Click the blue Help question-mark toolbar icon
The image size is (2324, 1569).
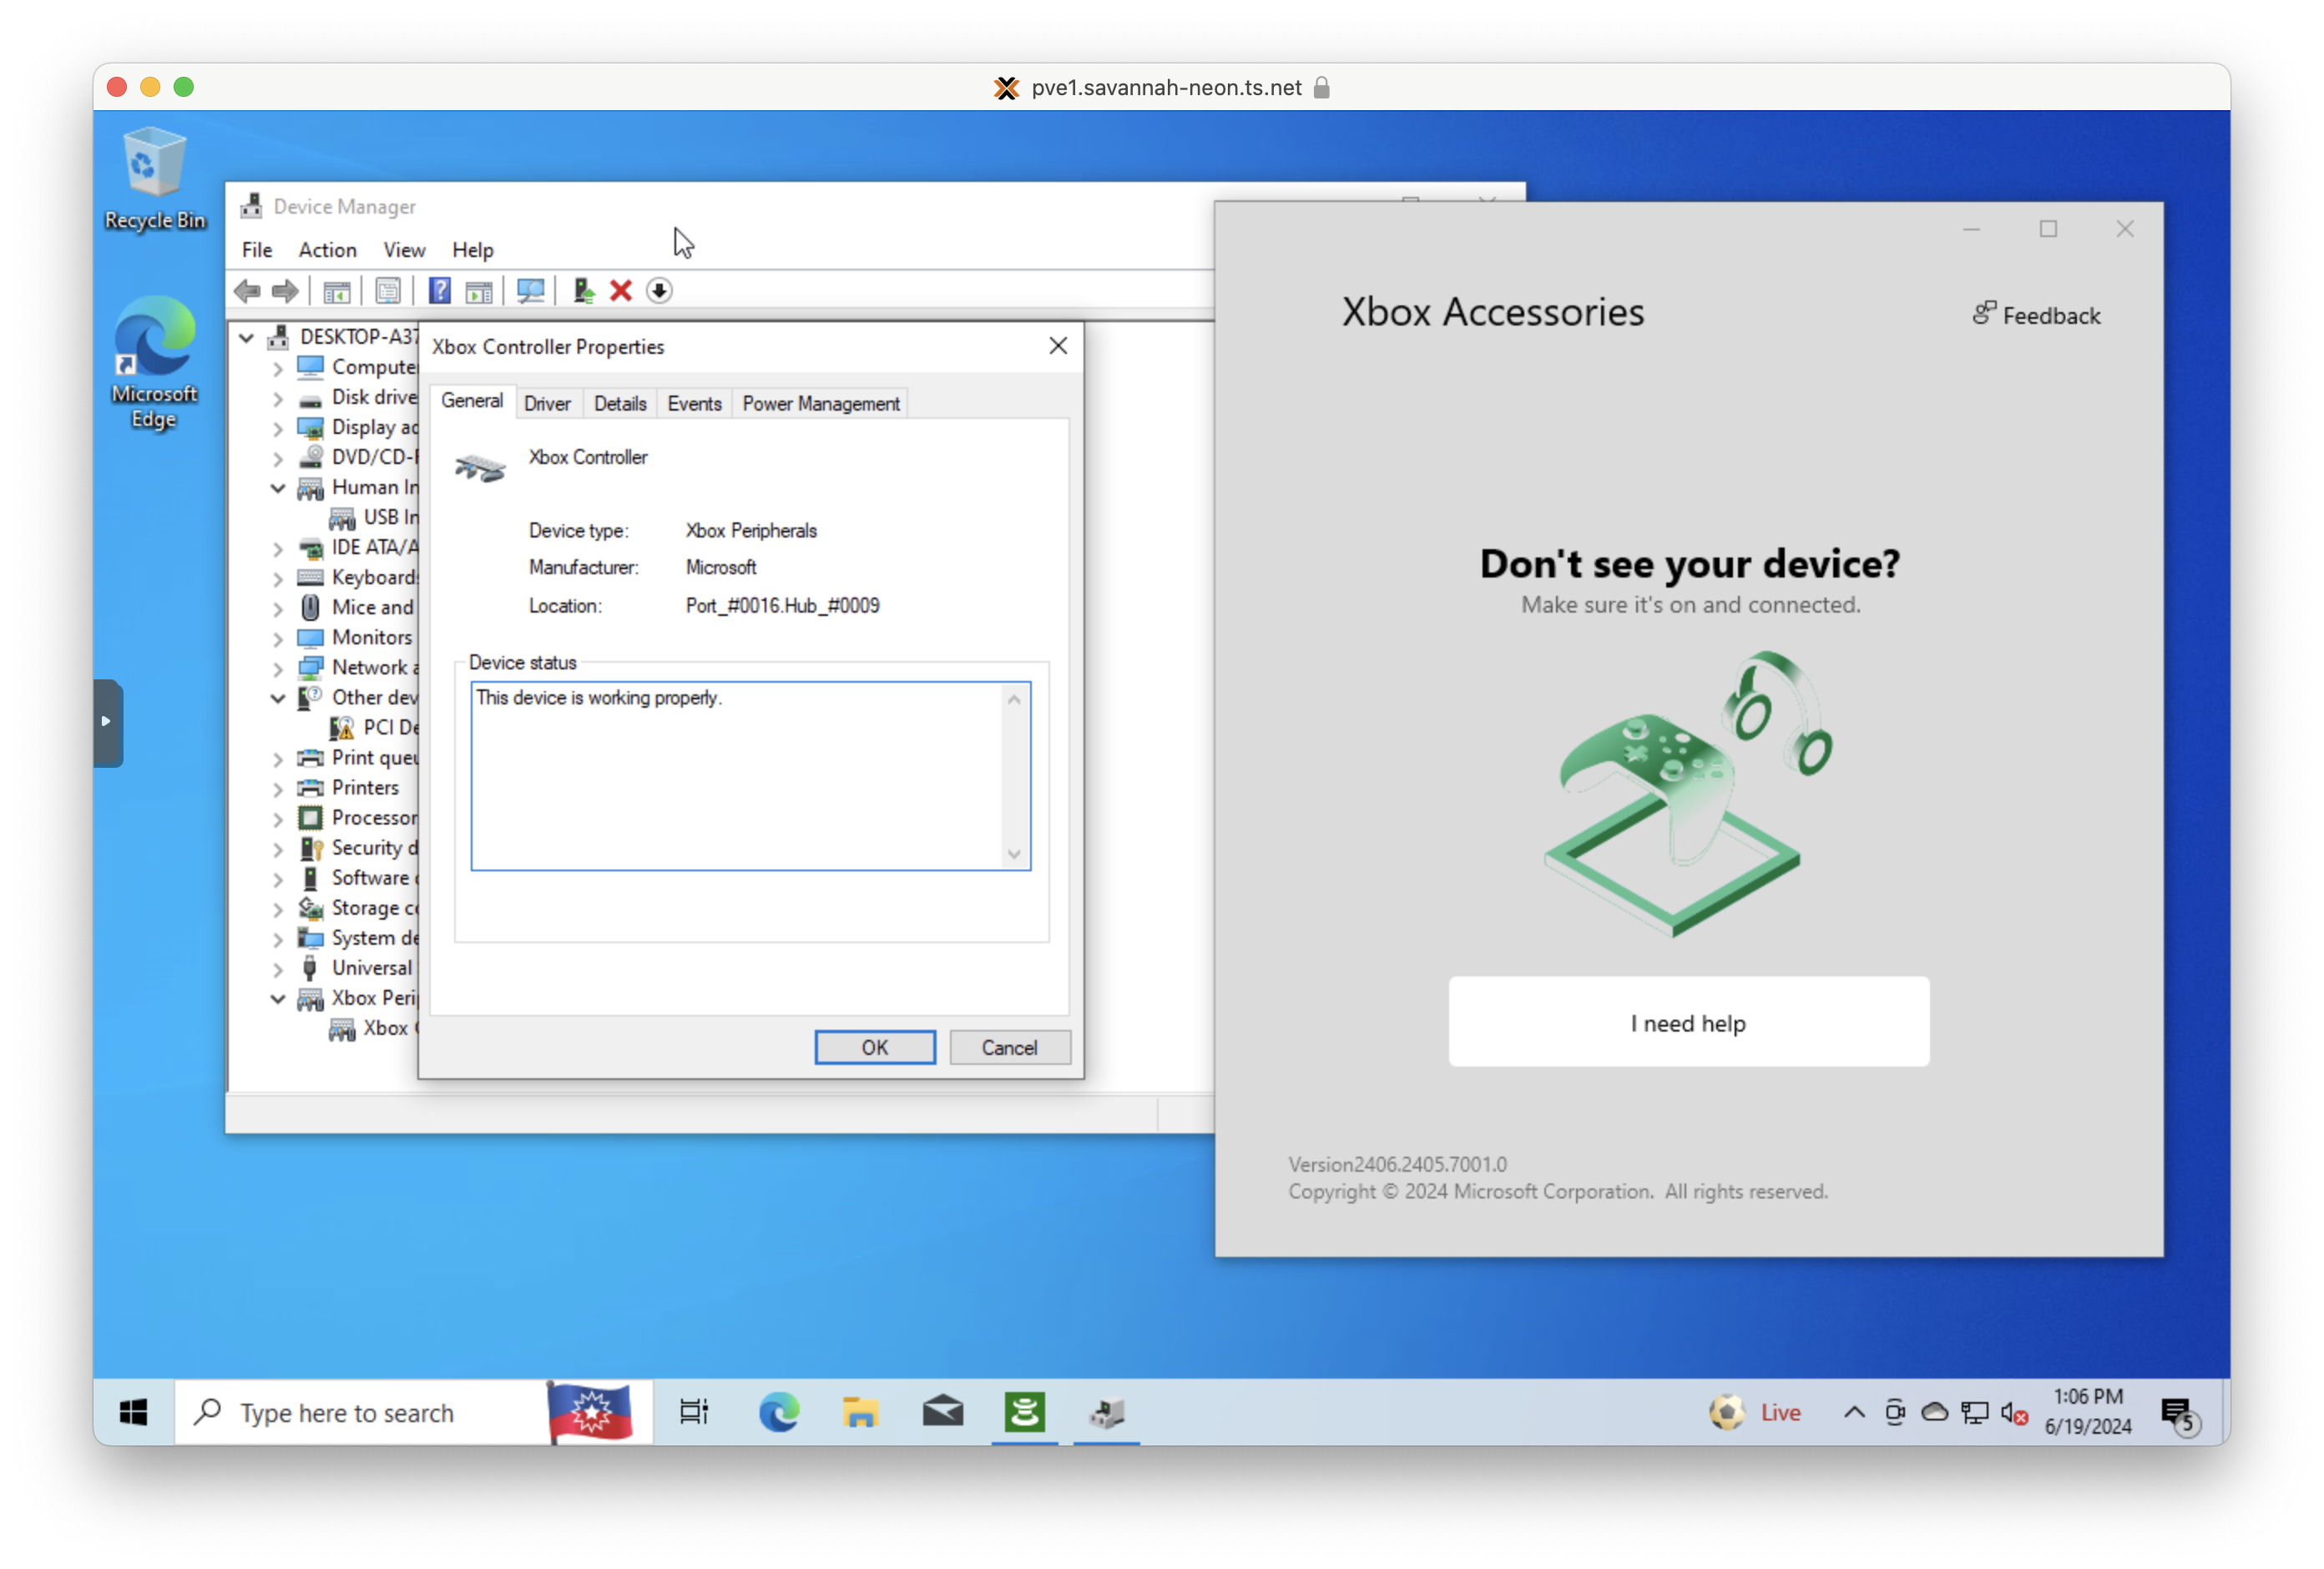coord(440,291)
